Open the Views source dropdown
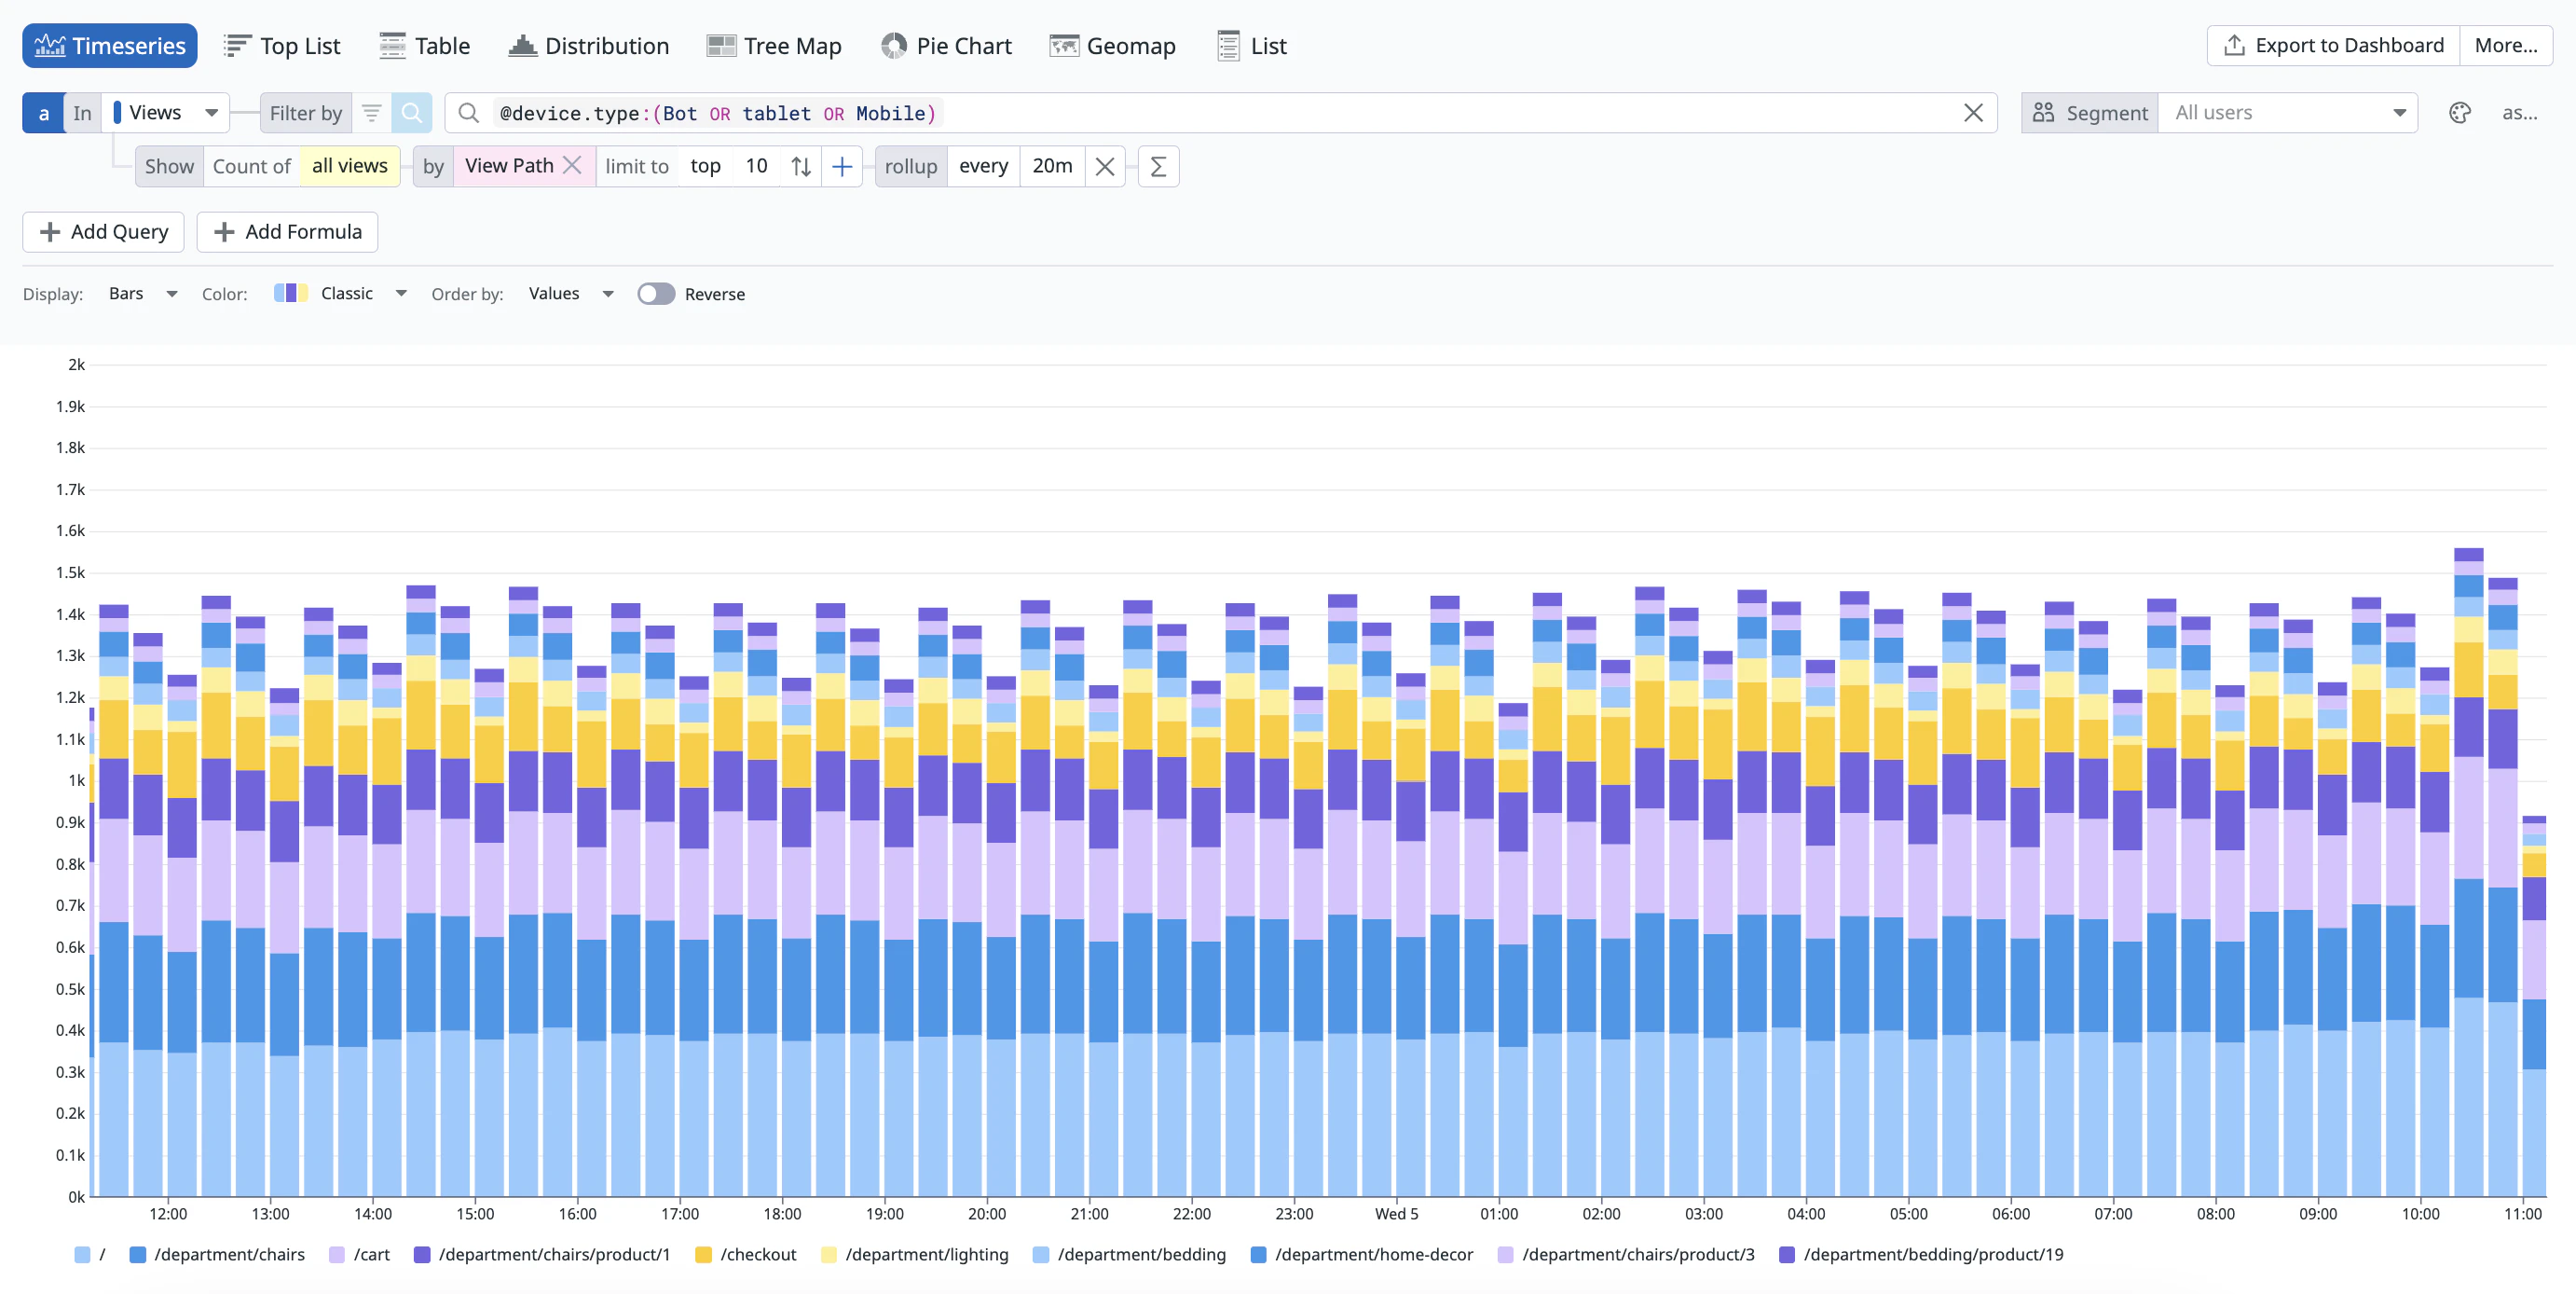Image resolution: width=2576 pixels, height=1294 pixels. click(166, 113)
